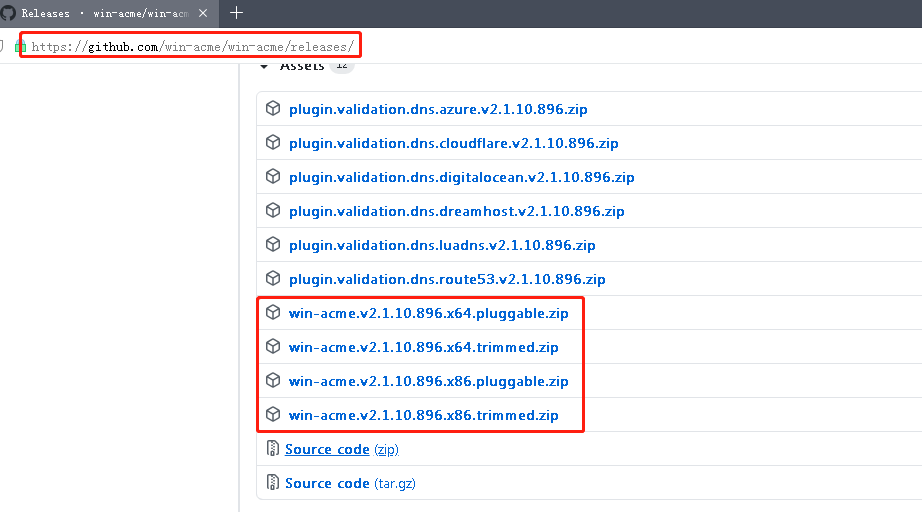922x512 pixels.
Task: Open a new browser tab
Action: tap(236, 13)
